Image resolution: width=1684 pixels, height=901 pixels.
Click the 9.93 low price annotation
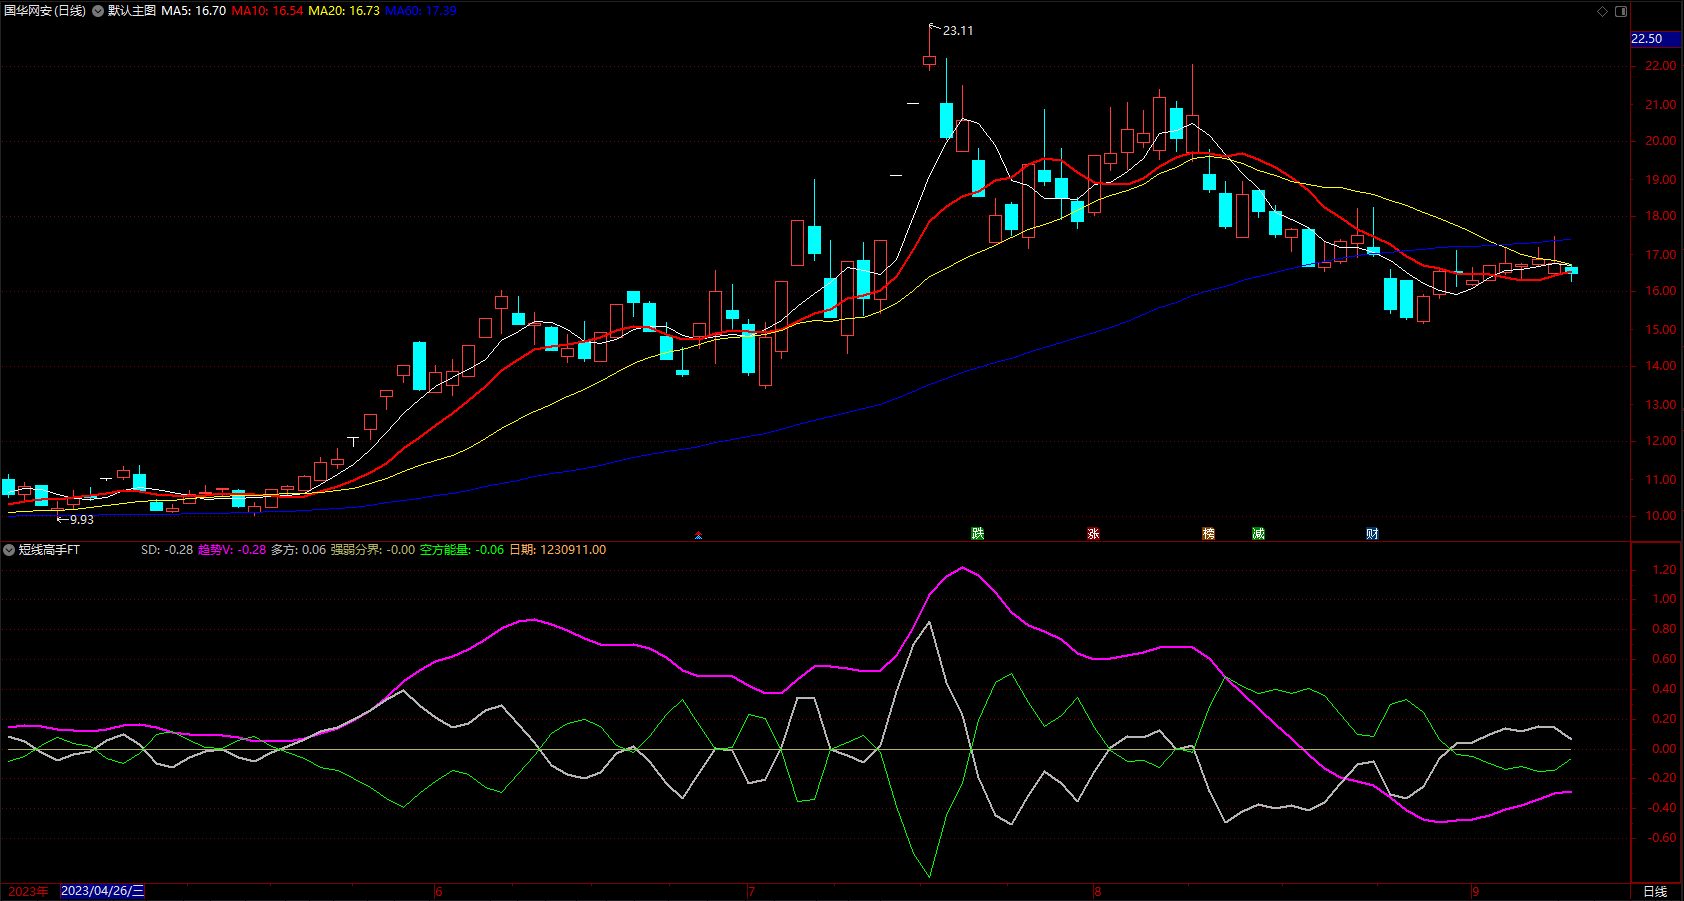point(82,520)
